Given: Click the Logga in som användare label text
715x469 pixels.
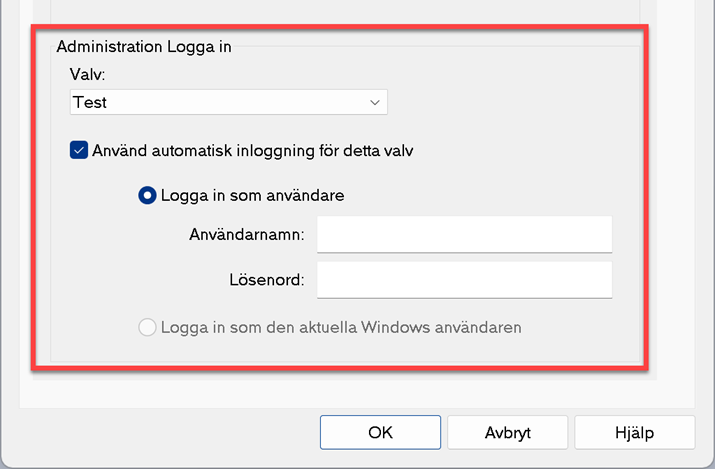Looking at the screenshot, I should (253, 196).
